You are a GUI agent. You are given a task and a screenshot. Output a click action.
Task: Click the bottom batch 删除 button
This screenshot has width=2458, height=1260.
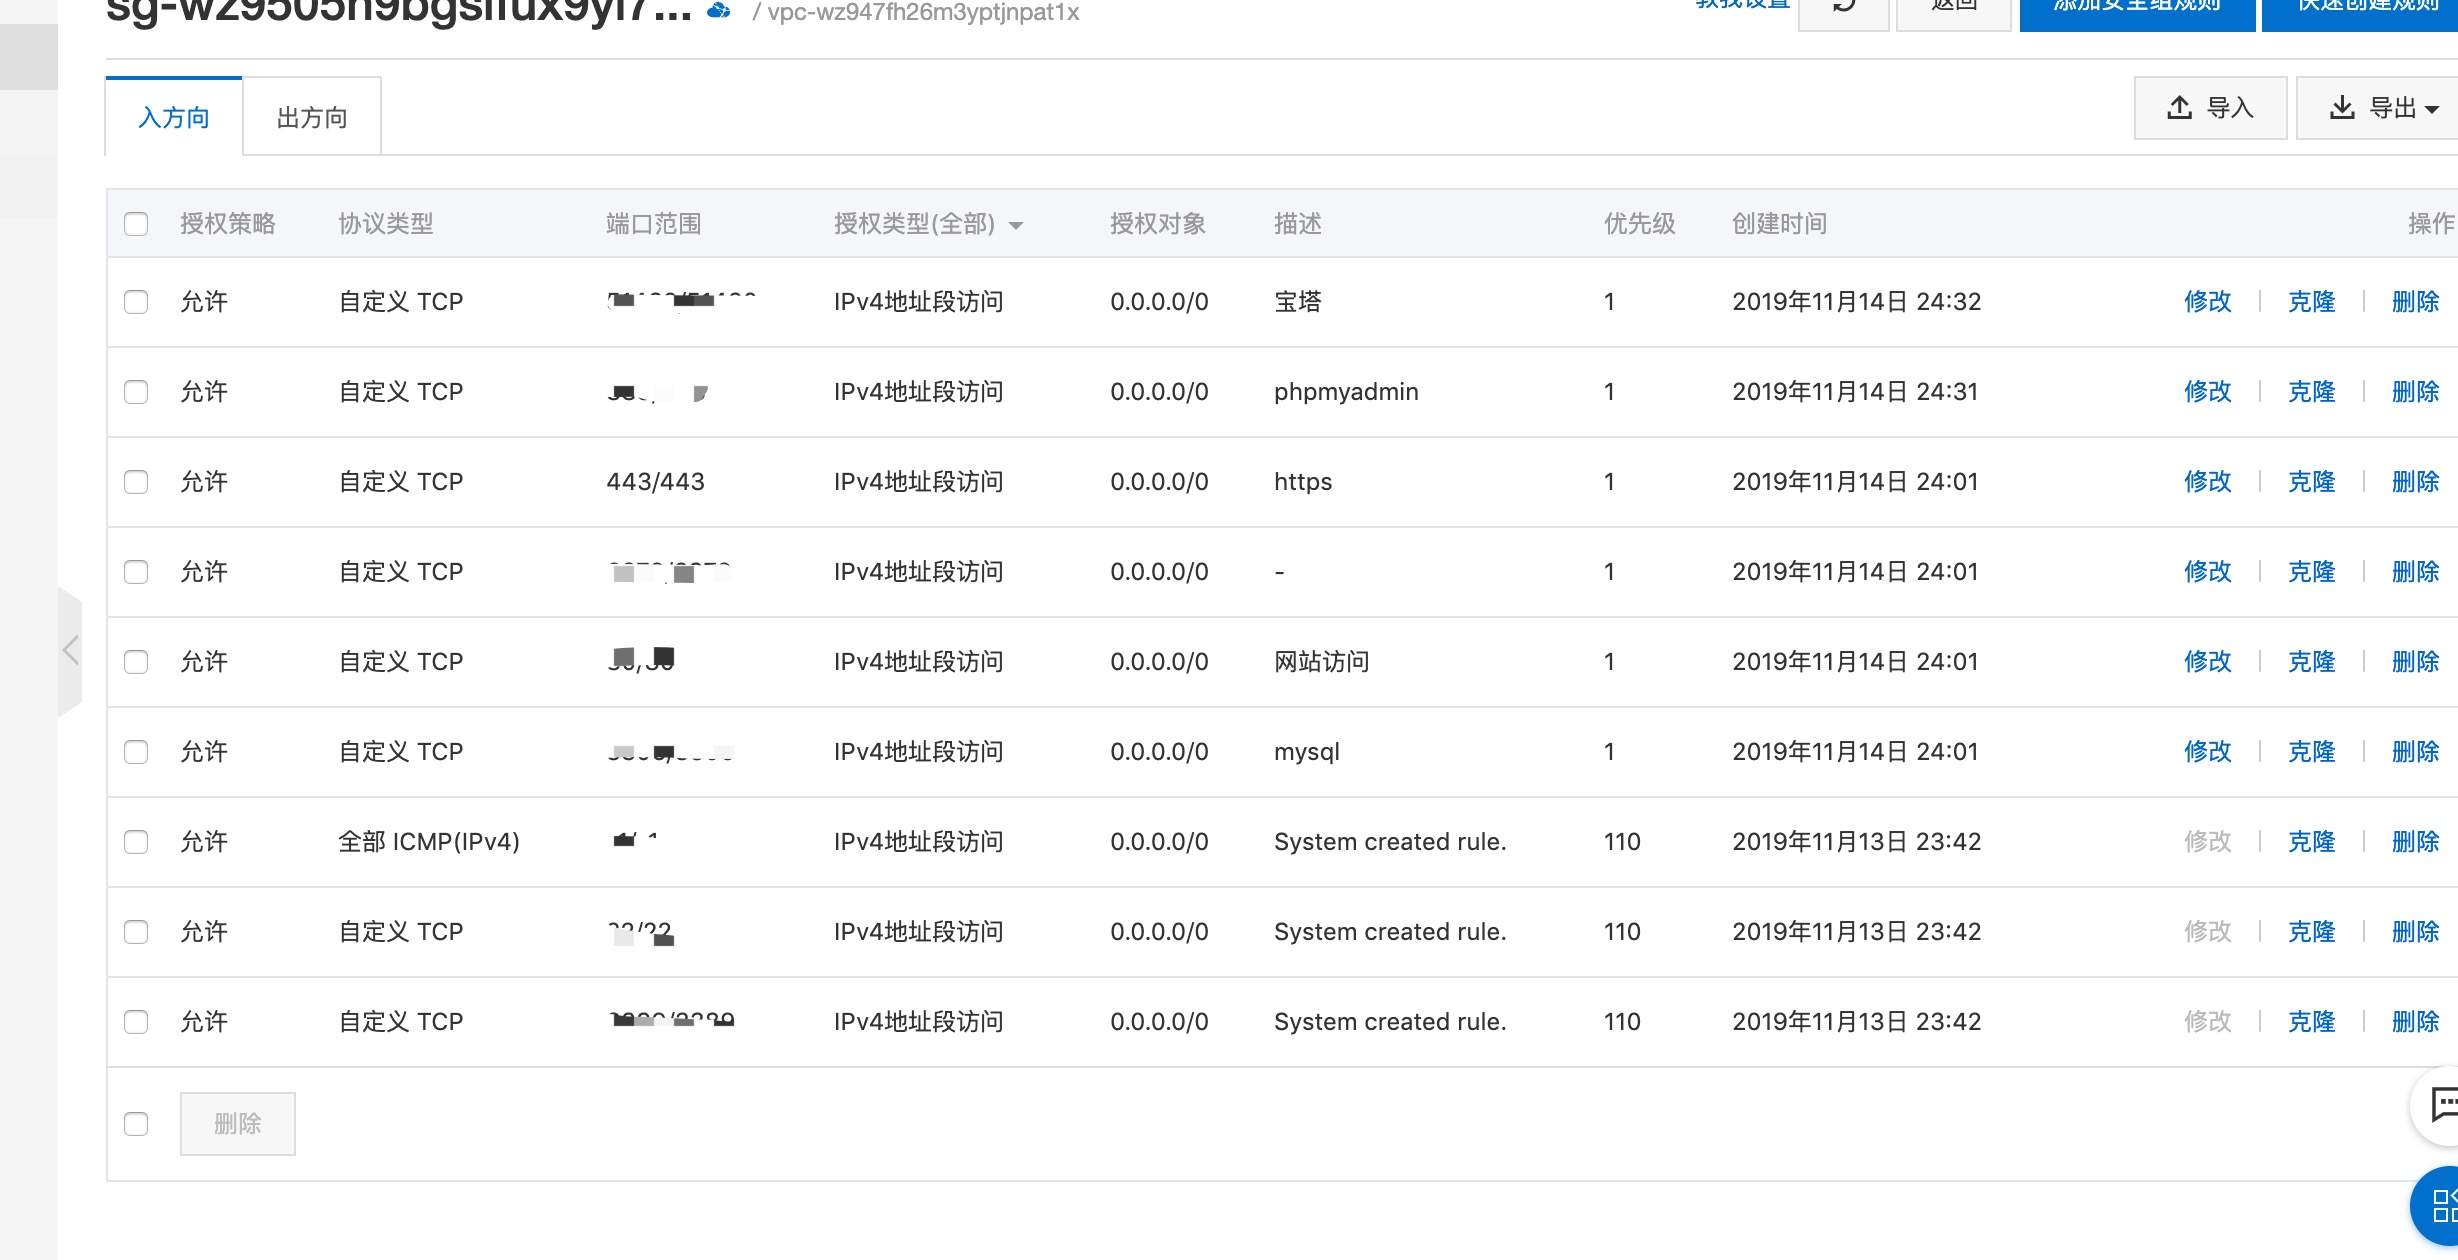tap(237, 1123)
